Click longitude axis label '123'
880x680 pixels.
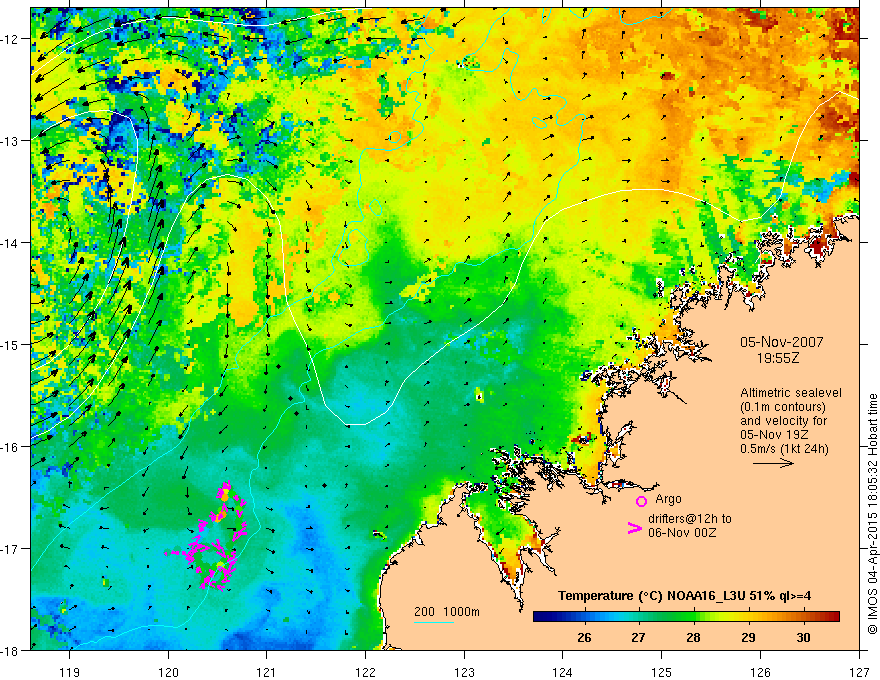464,672
